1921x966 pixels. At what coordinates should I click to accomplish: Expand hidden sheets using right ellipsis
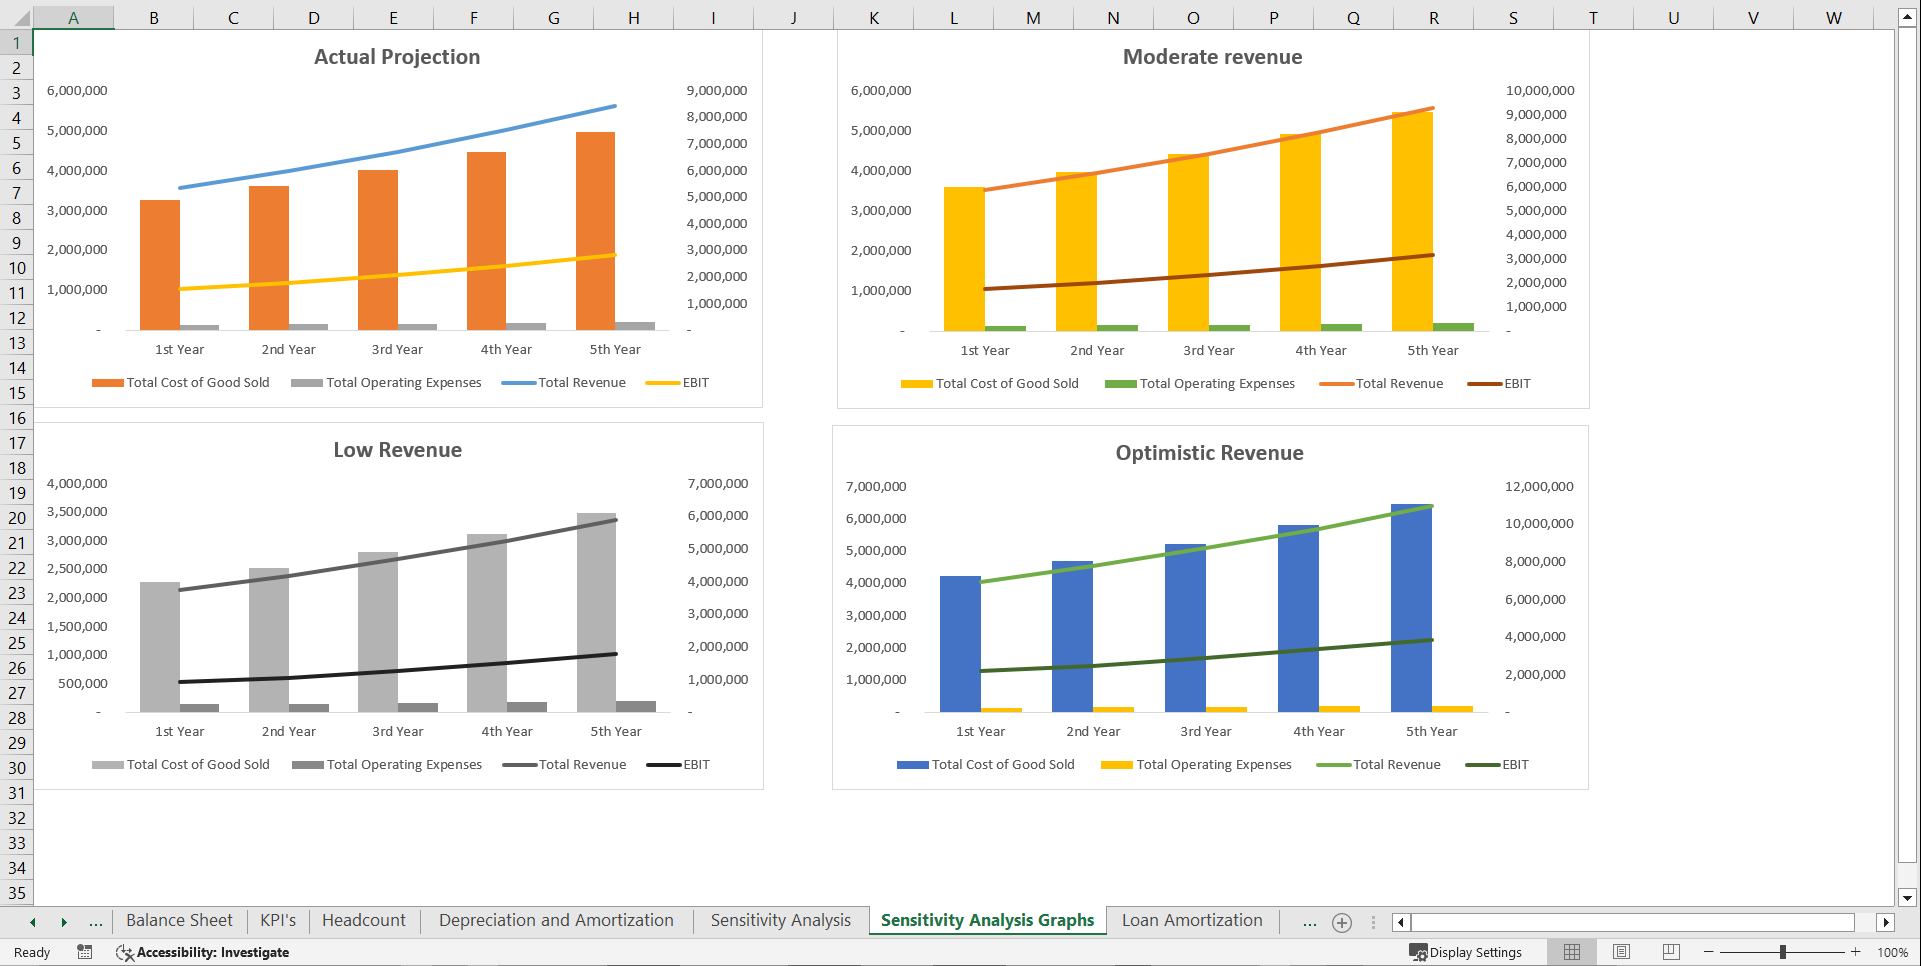pyautogui.click(x=1309, y=922)
